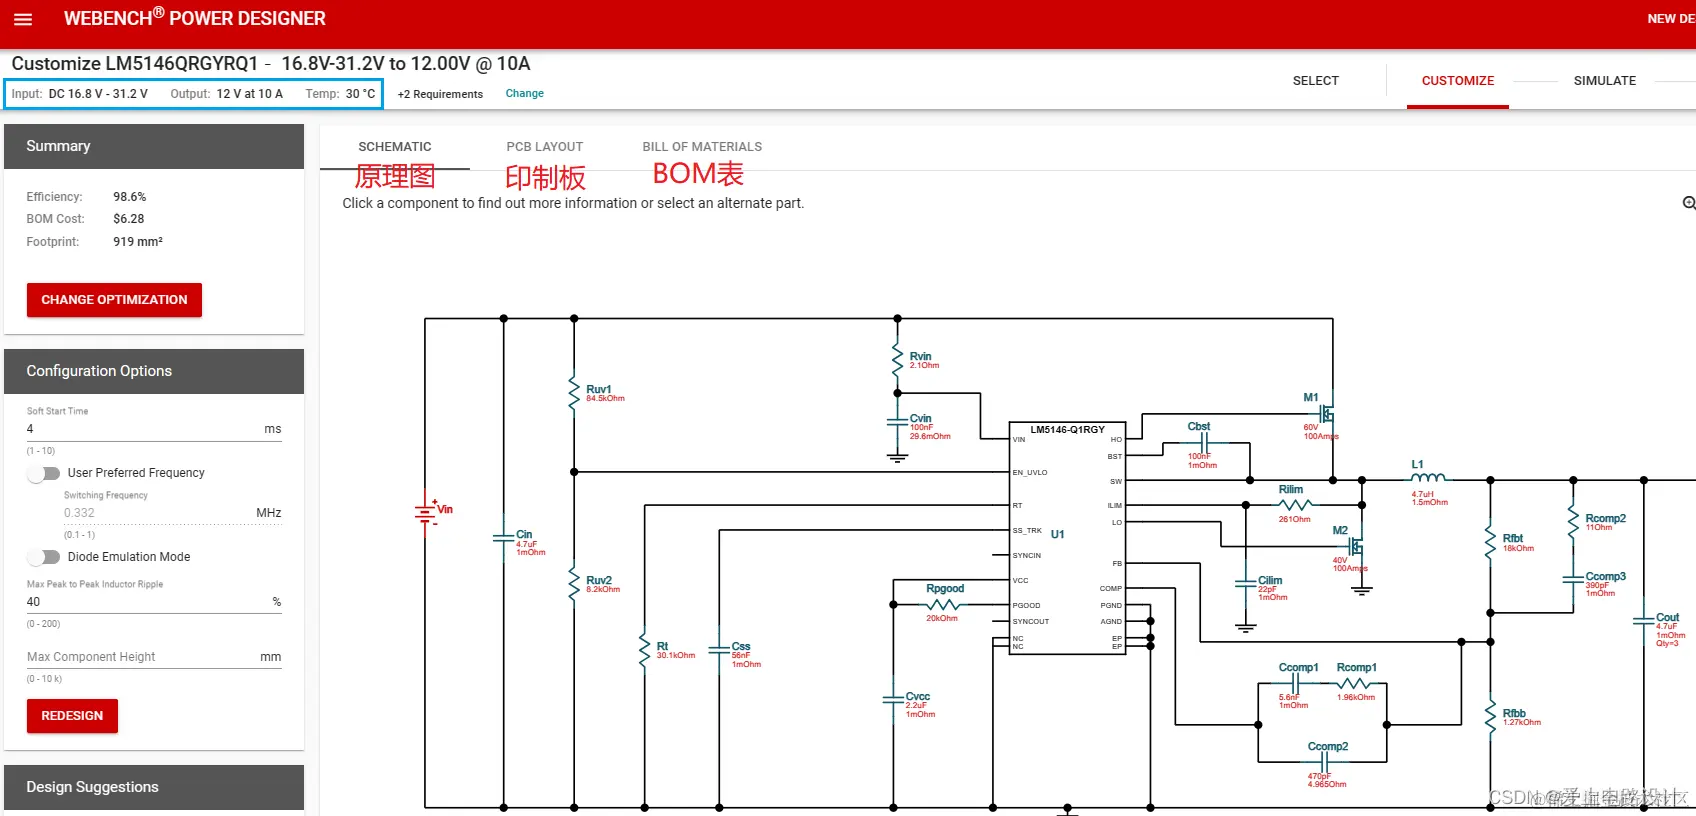
Task: Edit the Soft Start Time field
Action: [154, 429]
